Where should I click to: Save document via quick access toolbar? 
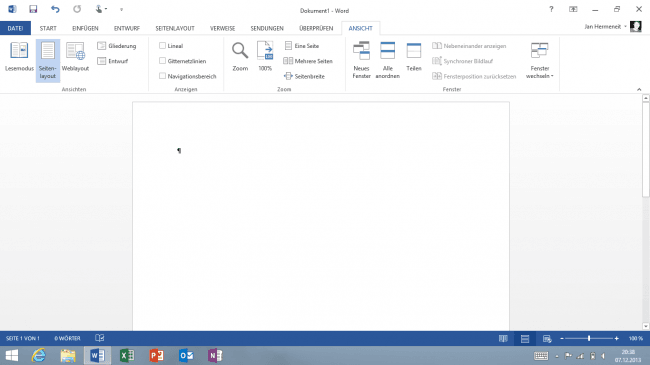[x=33, y=9]
